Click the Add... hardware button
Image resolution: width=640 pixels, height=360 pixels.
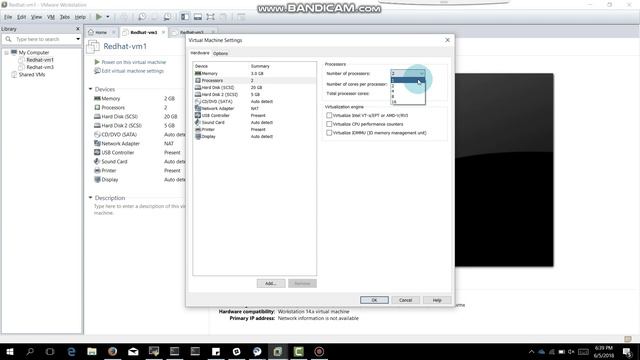271,283
